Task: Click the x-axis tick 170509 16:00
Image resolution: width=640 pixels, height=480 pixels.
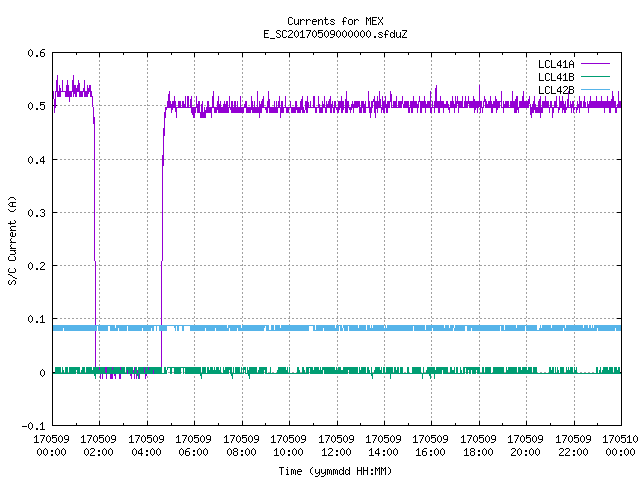Action: pos(431,446)
